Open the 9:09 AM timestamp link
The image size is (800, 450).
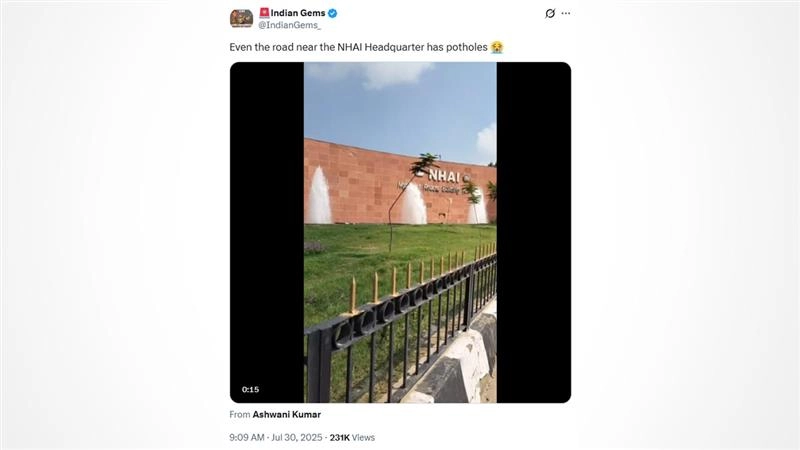click(x=247, y=437)
